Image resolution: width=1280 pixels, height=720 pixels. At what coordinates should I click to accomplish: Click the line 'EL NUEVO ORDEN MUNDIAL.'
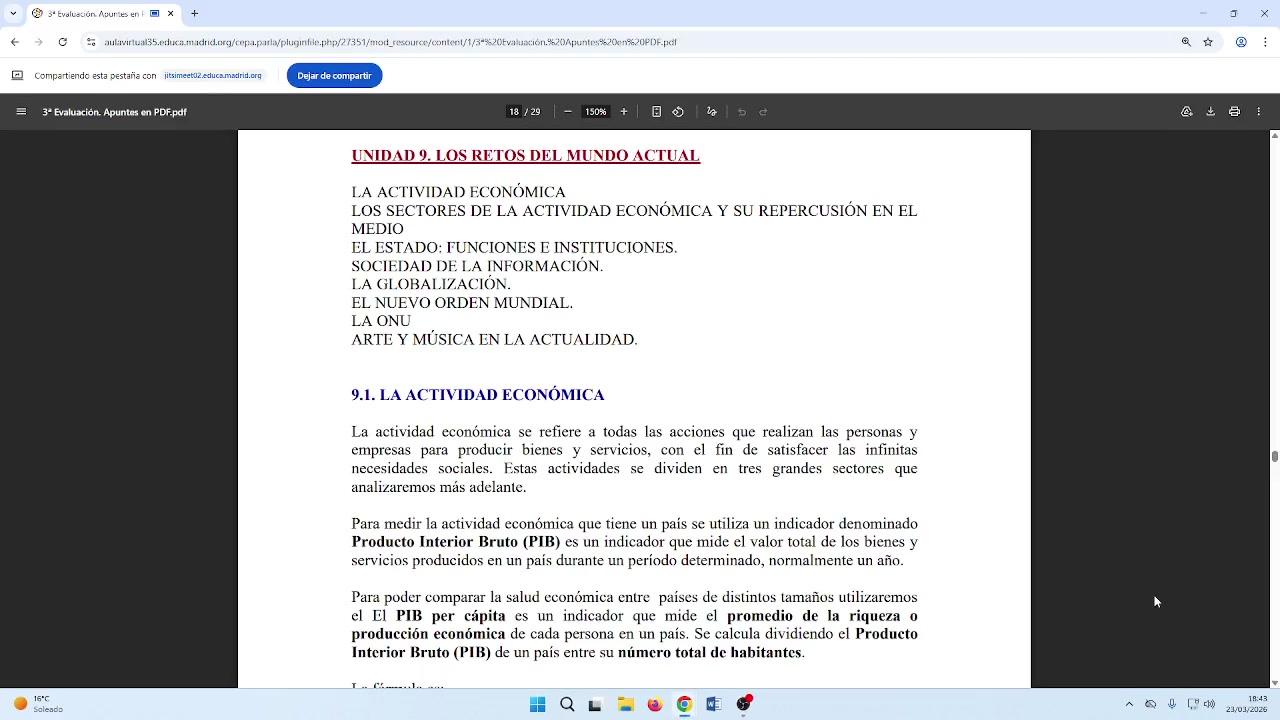[x=462, y=303]
